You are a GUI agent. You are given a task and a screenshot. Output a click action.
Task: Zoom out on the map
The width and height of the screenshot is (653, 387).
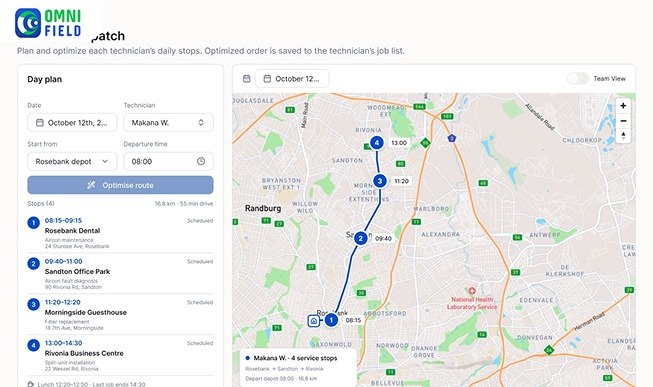tap(623, 121)
